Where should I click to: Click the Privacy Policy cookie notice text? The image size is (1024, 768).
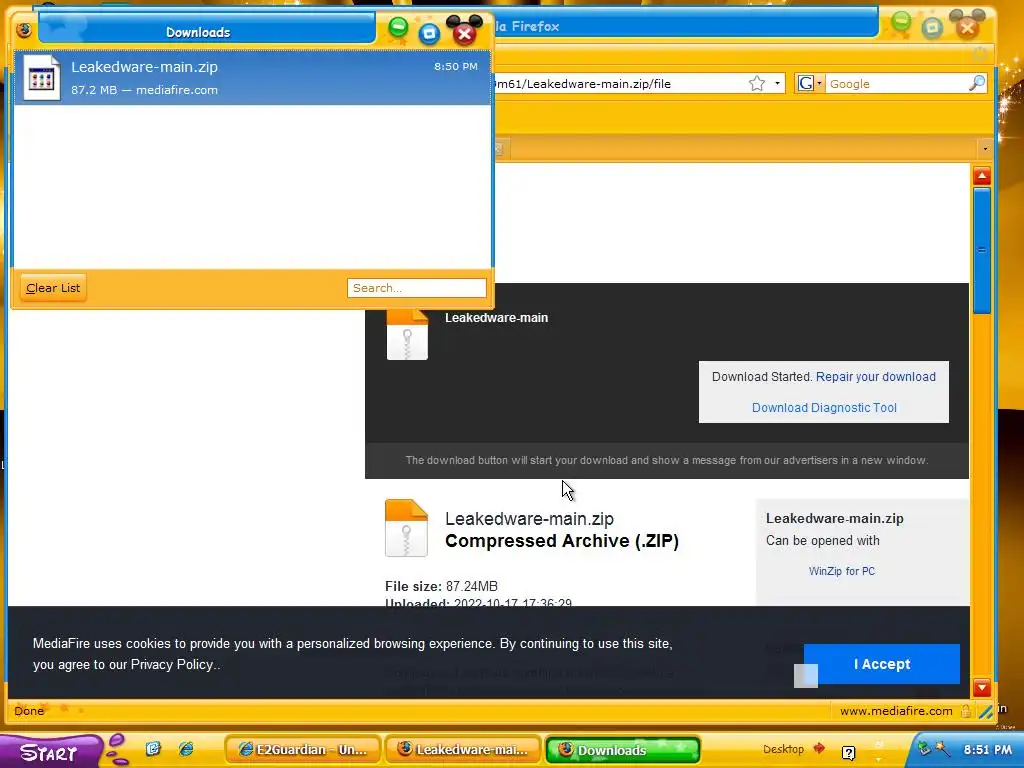pyautogui.click(x=172, y=665)
